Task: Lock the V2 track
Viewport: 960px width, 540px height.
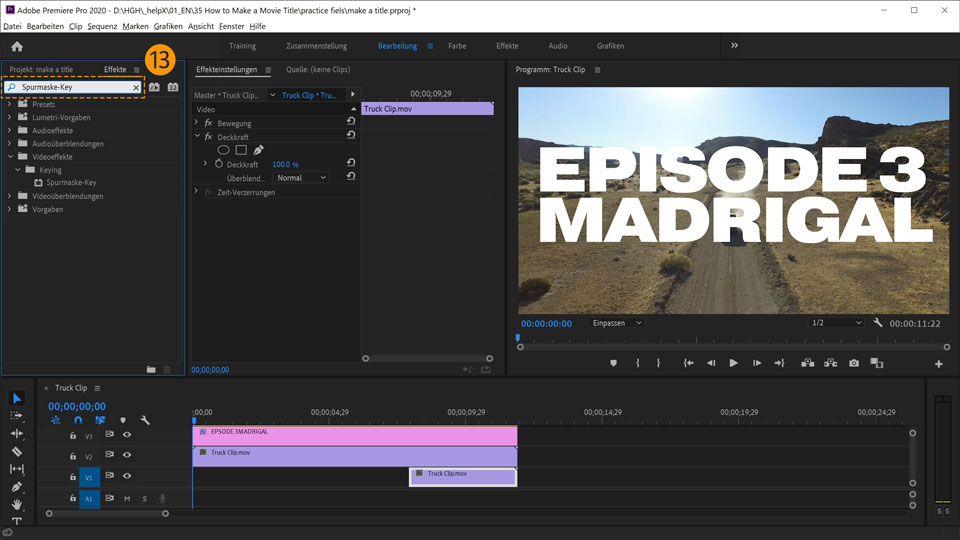Action: [72, 456]
